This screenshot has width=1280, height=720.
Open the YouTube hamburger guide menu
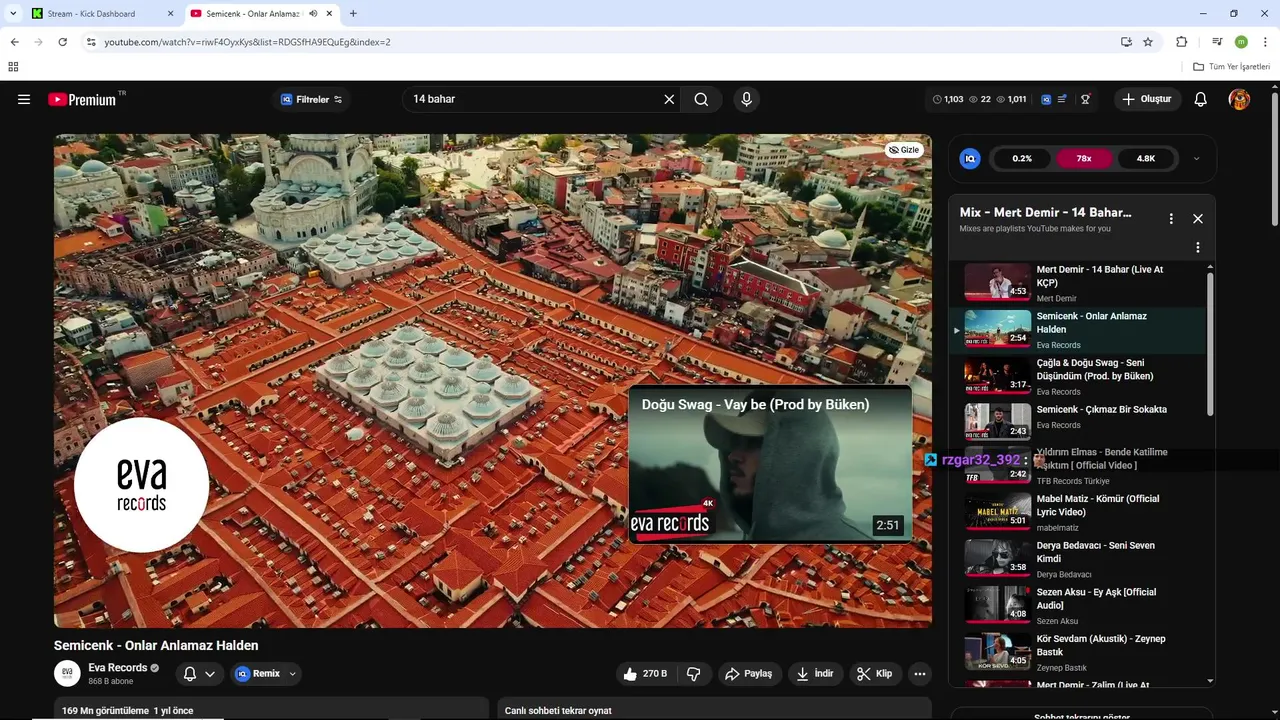click(x=24, y=99)
